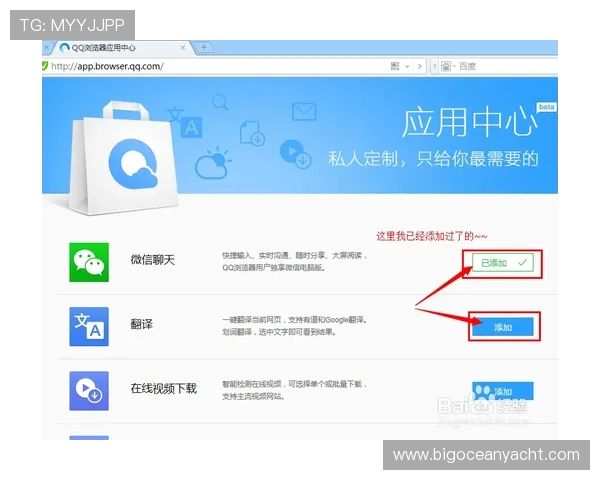Click the WeChat chat description text

295,261
